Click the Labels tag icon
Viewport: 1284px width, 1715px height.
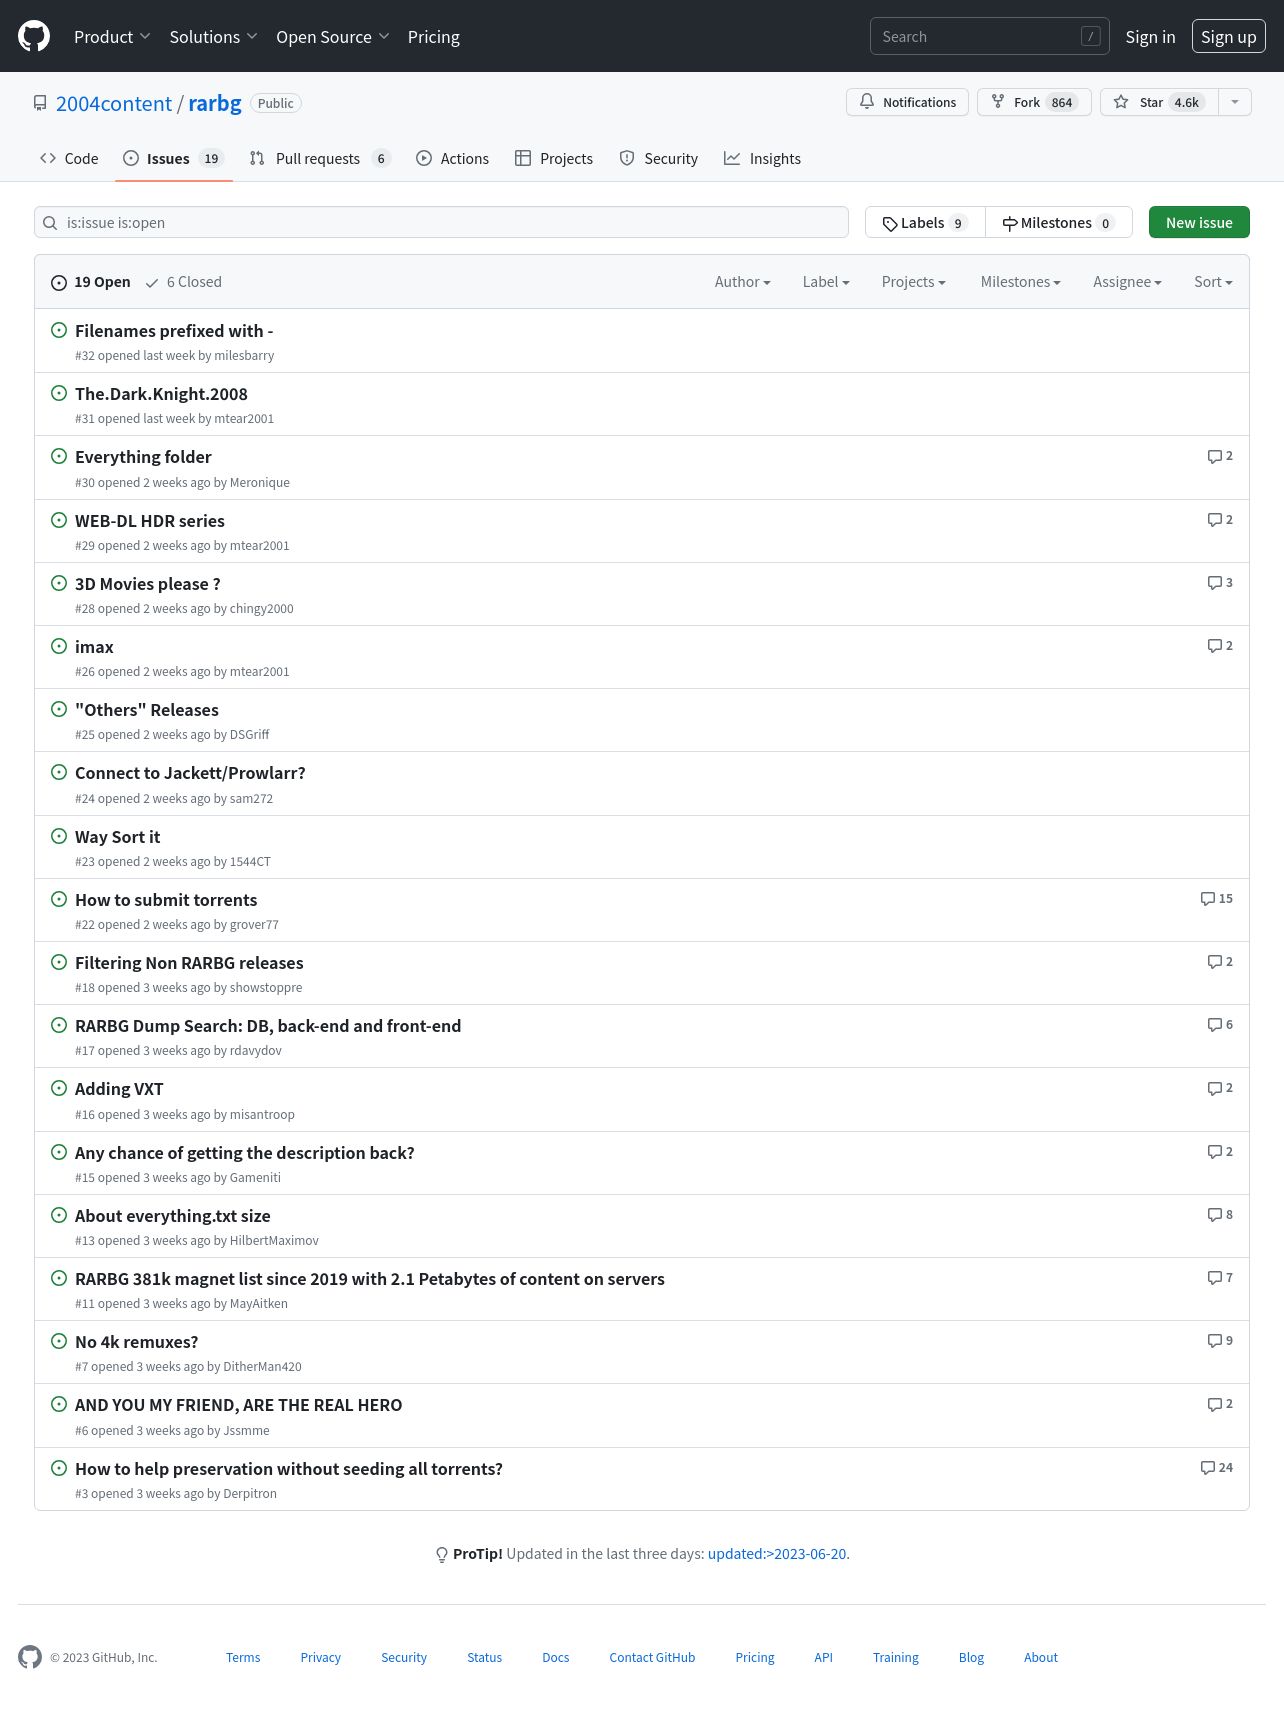pos(890,223)
